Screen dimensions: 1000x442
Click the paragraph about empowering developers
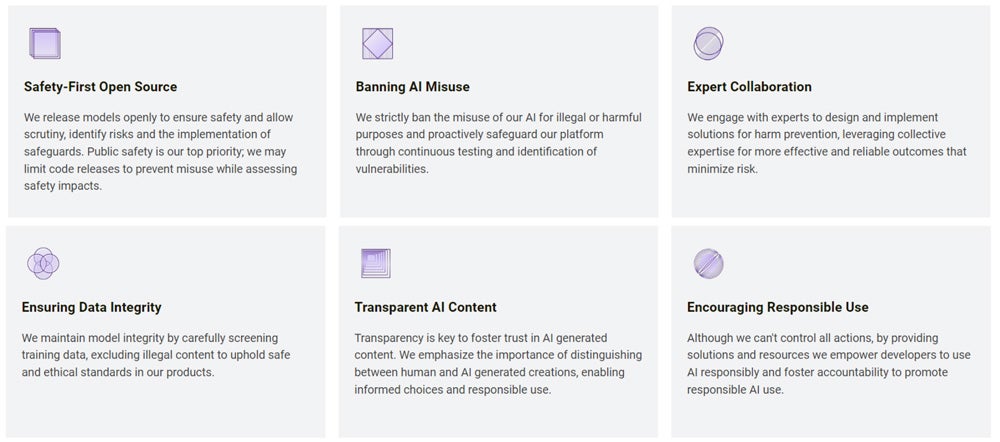[x=828, y=364]
